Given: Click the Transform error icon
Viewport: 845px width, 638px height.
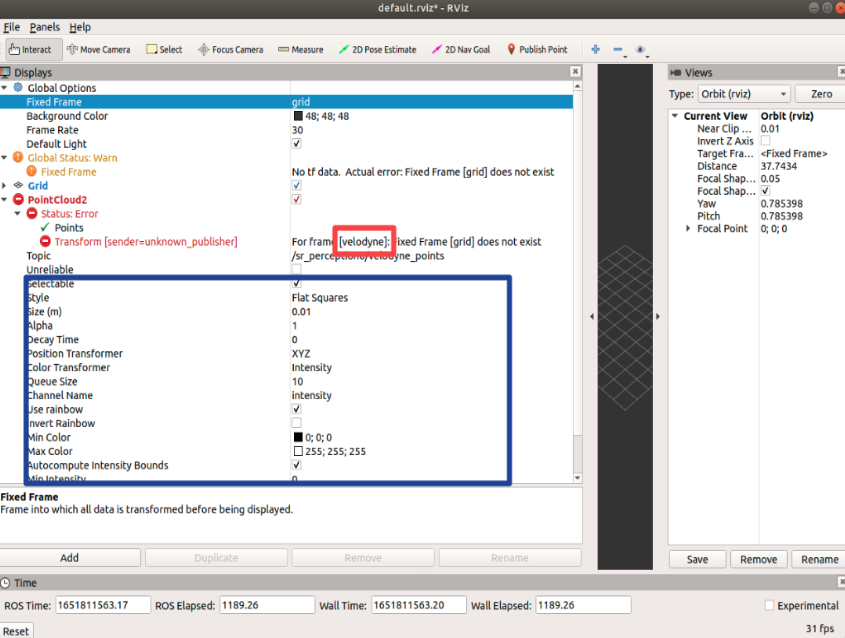Looking at the screenshot, I should (x=45, y=241).
